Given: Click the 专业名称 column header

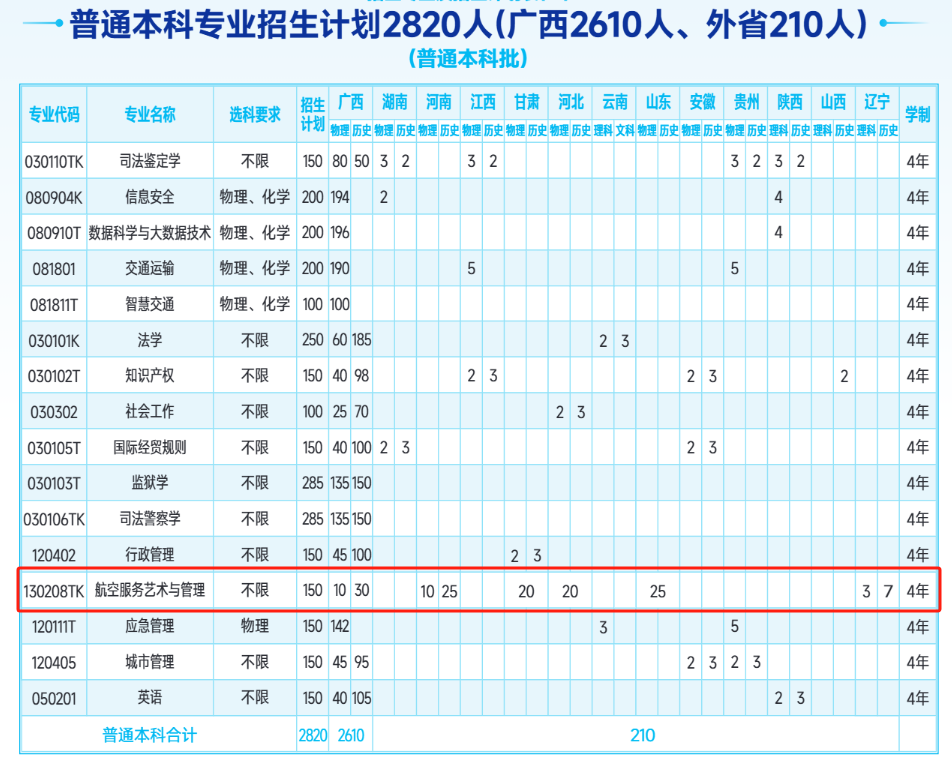Looking at the screenshot, I should (150, 114).
